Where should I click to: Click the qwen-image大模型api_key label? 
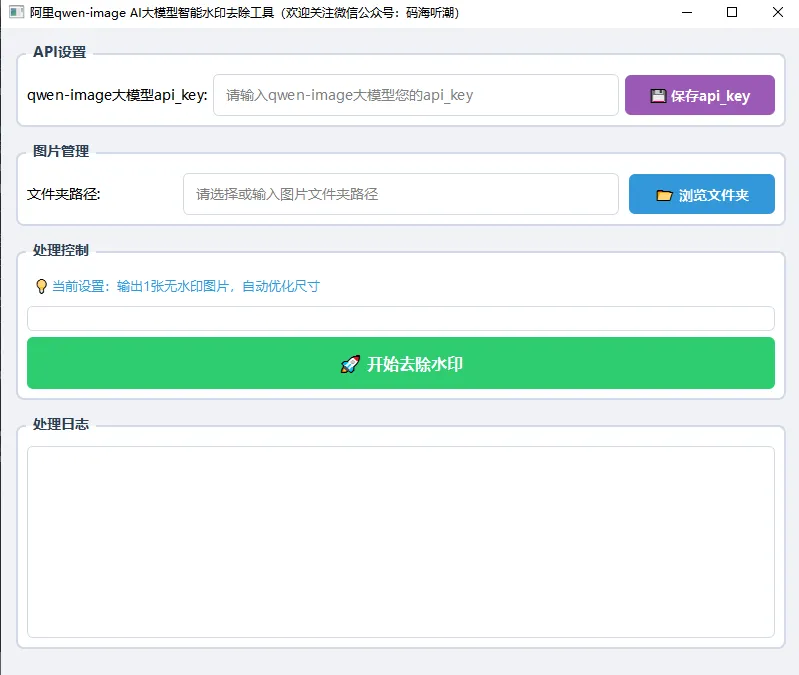(117, 95)
